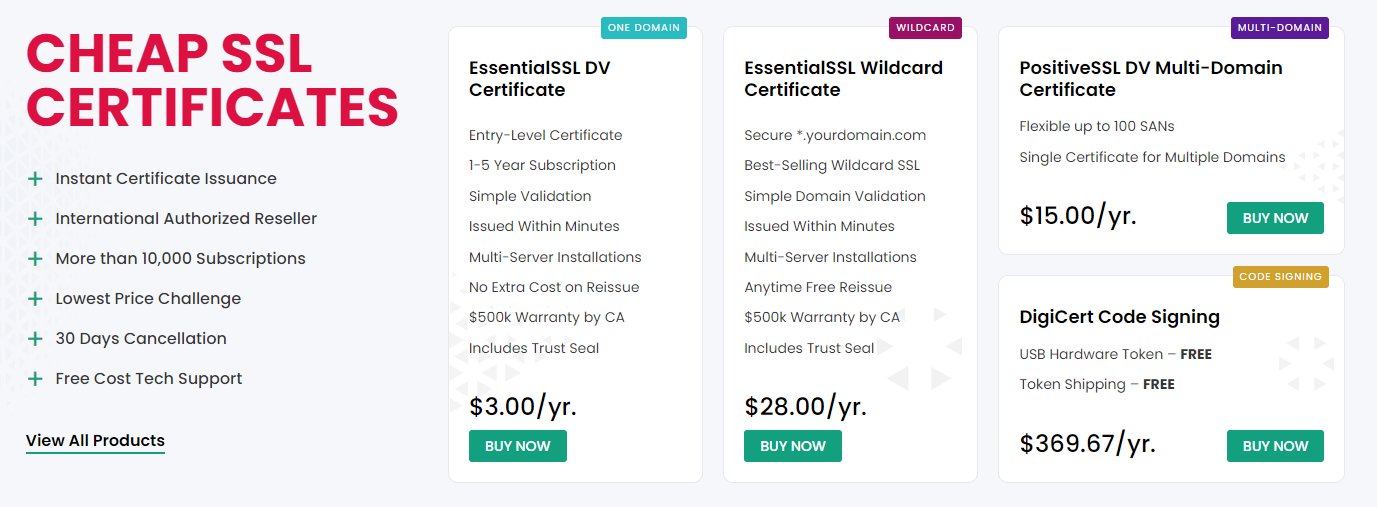Click plus icon beside Instant Certificate Issuance
1377x507 pixels.
click(x=35, y=179)
